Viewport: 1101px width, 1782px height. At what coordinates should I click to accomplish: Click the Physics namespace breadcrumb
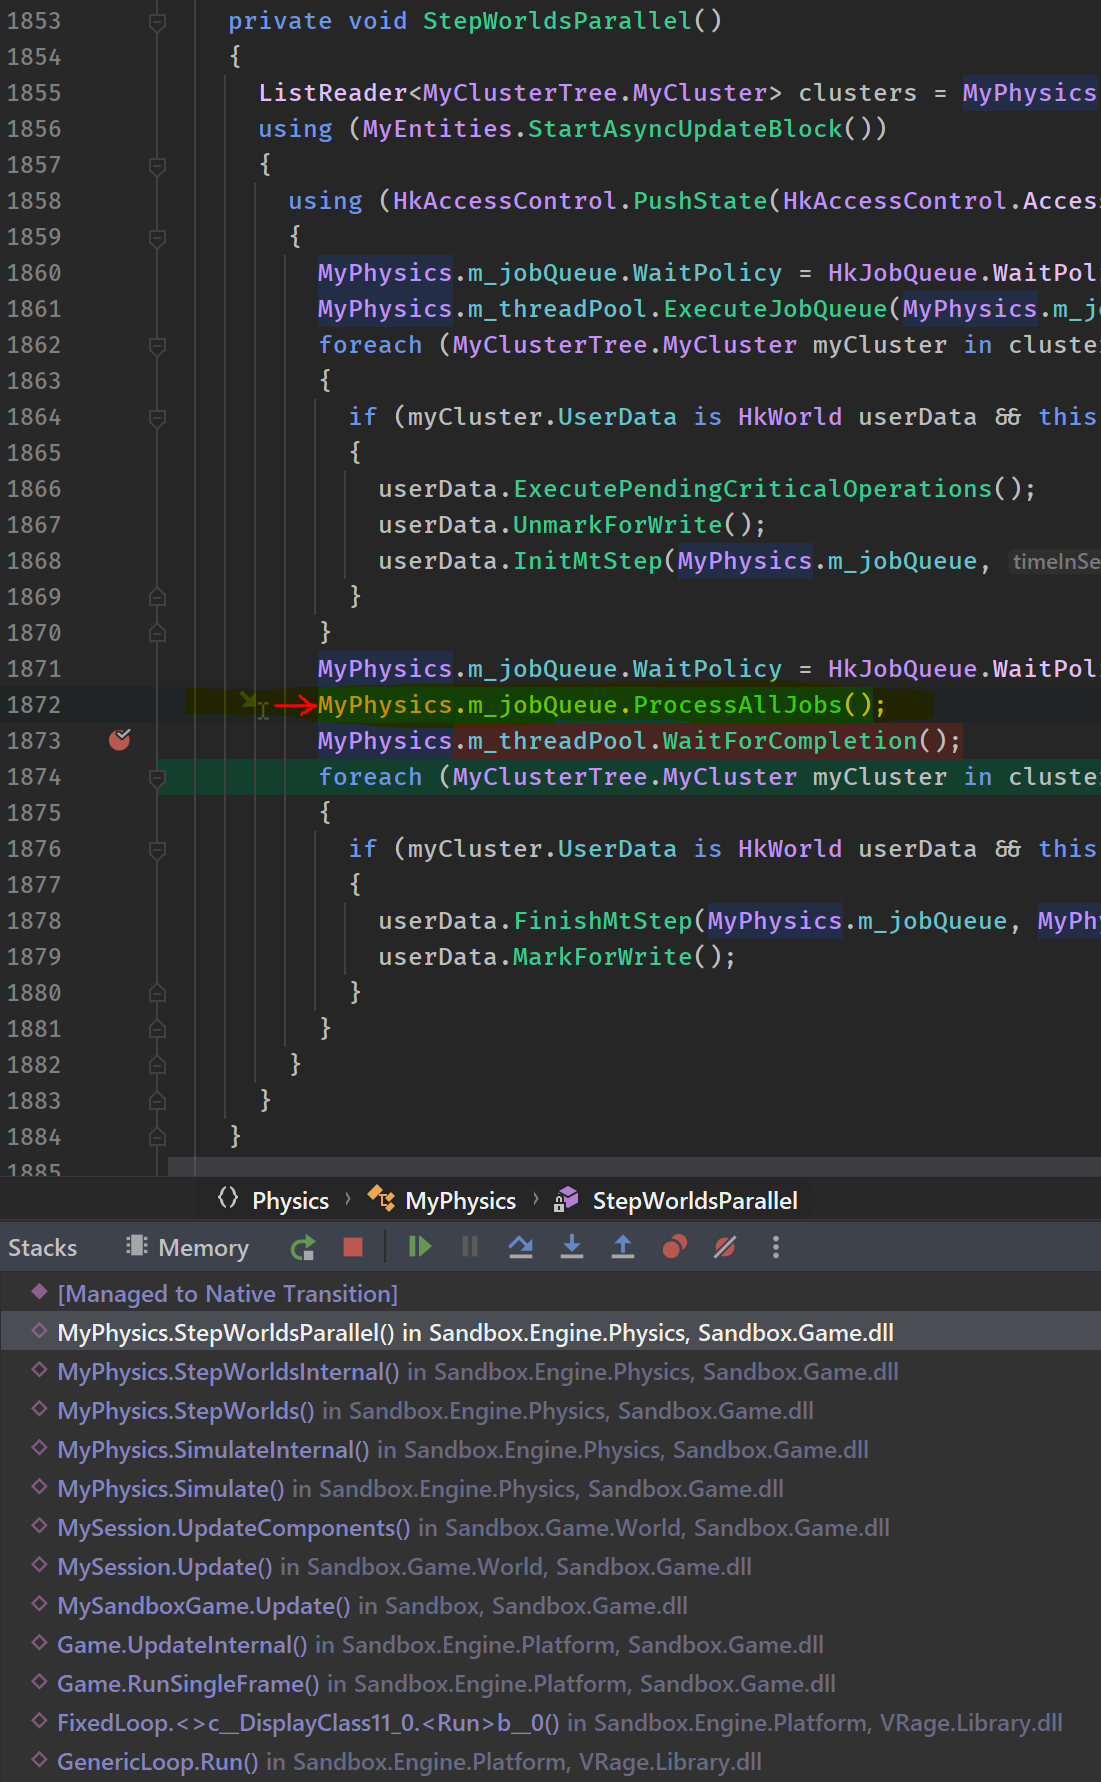click(290, 1200)
